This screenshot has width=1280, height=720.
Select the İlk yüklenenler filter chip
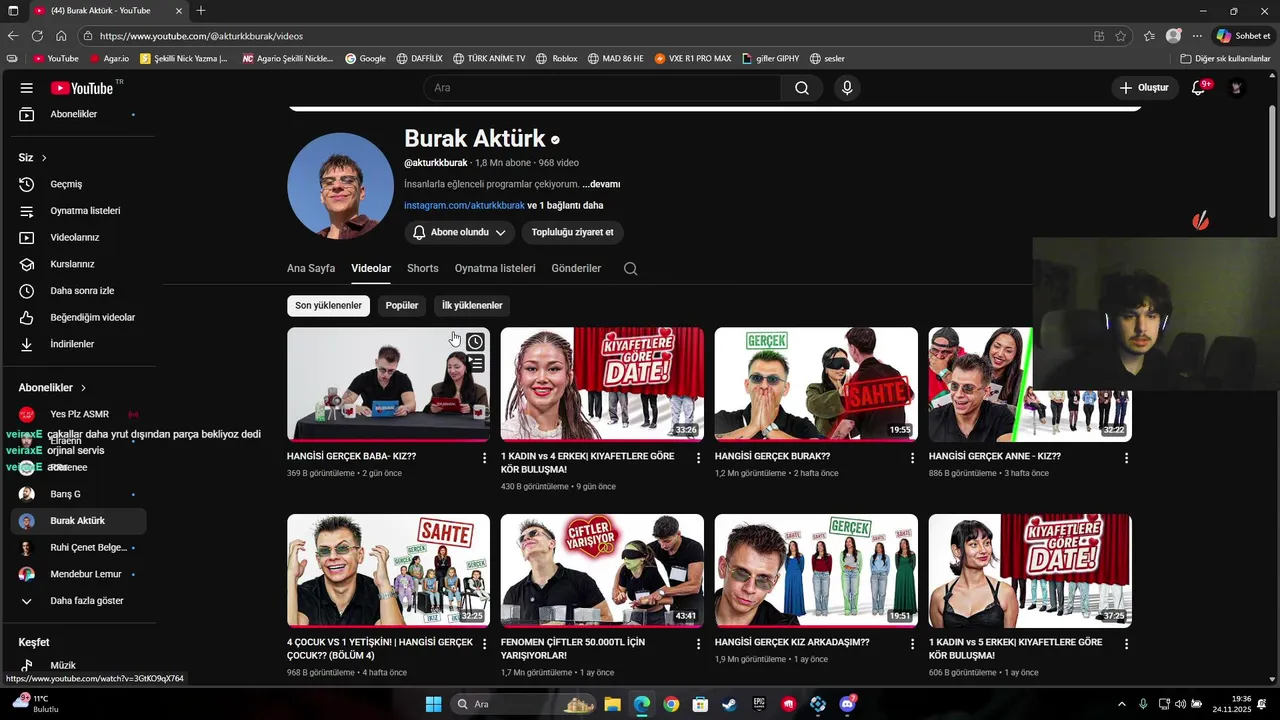tap(472, 305)
